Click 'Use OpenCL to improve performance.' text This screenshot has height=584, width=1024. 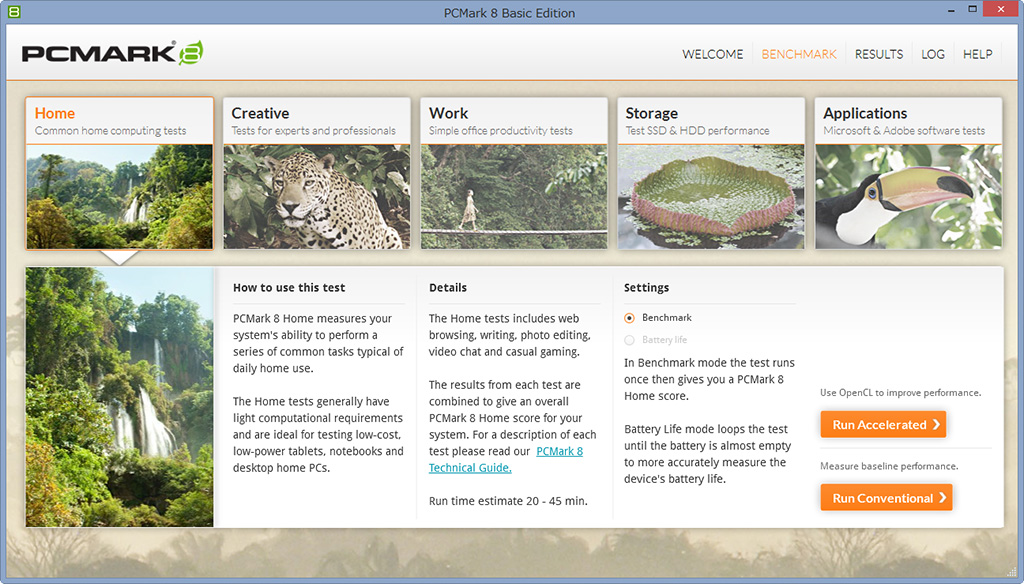click(901, 393)
